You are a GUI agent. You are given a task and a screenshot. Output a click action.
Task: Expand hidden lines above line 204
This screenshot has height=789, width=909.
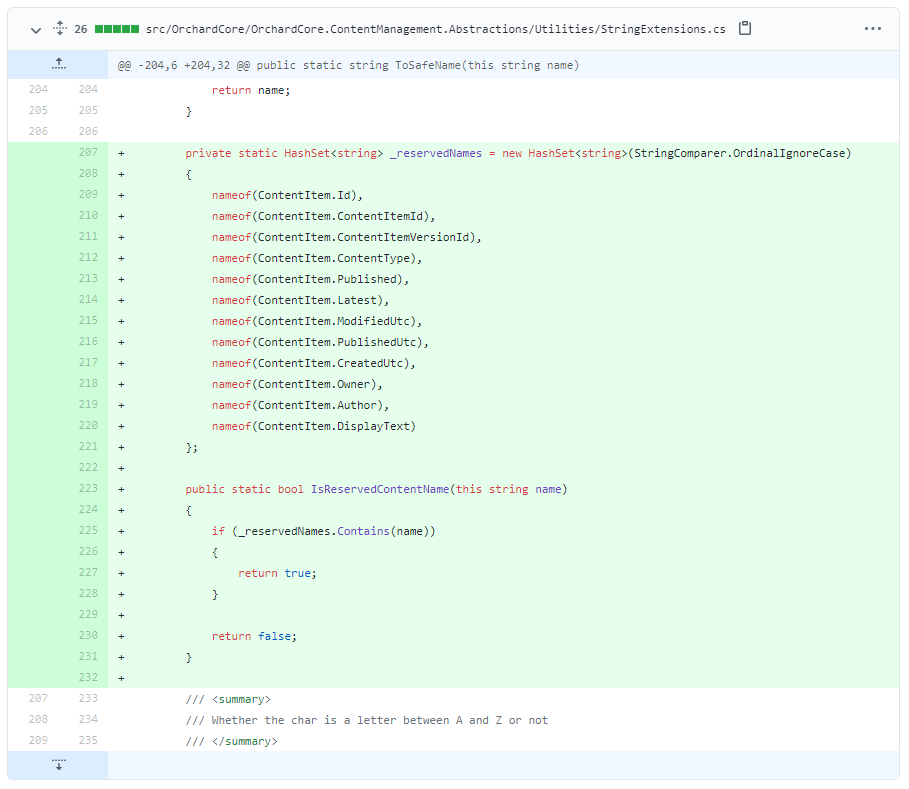point(58,64)
